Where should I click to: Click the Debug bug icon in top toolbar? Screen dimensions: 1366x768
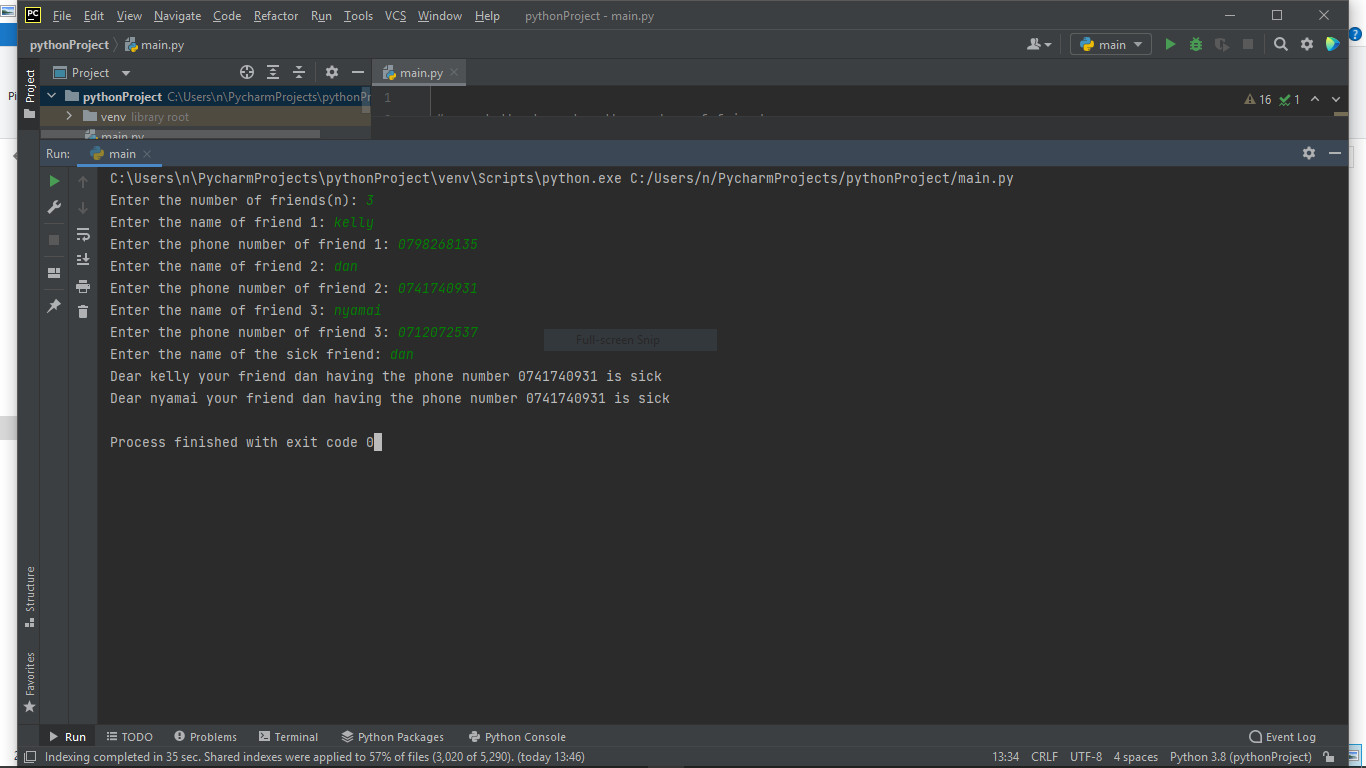[x=1196, y=44]
